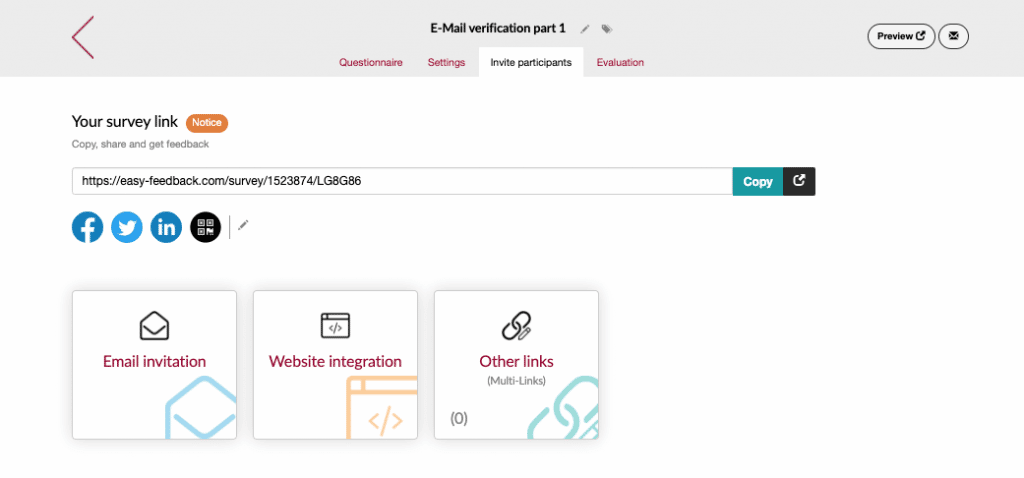Click the code window icon on Website integration

[335, 325]
